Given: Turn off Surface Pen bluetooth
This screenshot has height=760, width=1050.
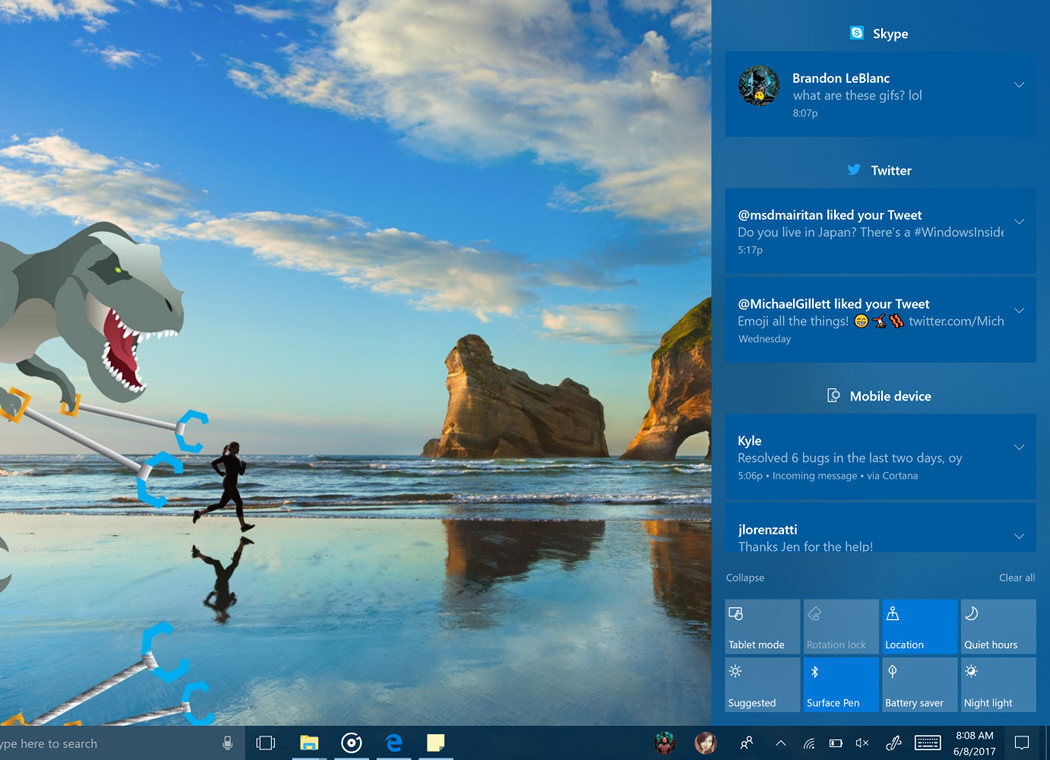Looking at the screenshot, I should click(840, 684).
